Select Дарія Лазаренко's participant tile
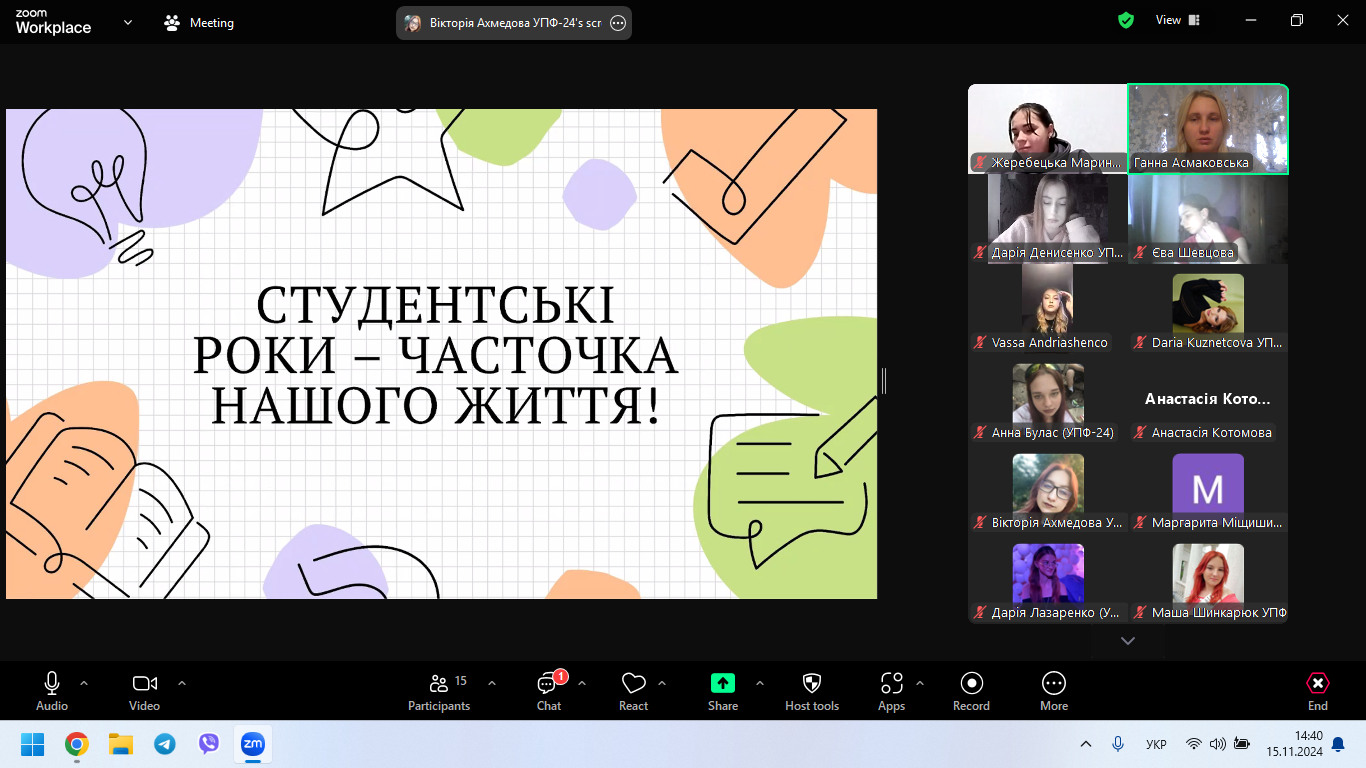Screen dimensions: 1366x768 (1048, 579)
